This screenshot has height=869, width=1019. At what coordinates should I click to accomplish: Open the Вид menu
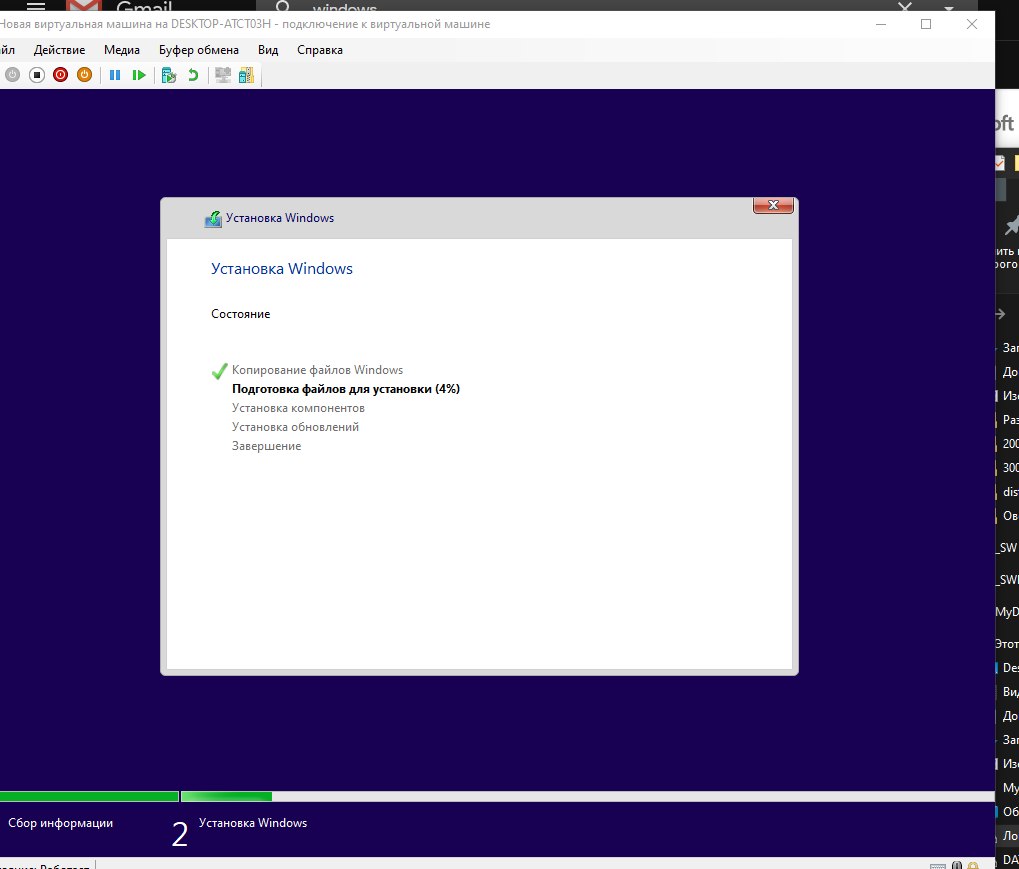tap(268, 50)
